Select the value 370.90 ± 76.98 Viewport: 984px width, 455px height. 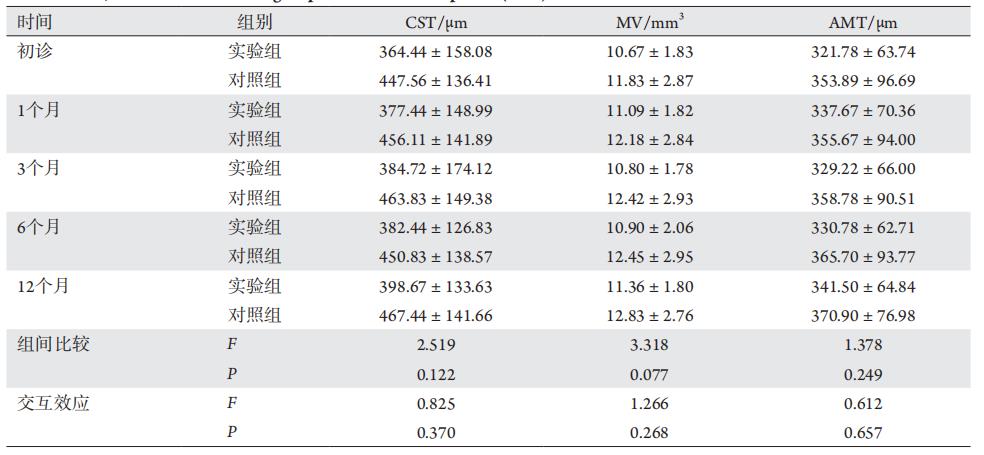864,315
